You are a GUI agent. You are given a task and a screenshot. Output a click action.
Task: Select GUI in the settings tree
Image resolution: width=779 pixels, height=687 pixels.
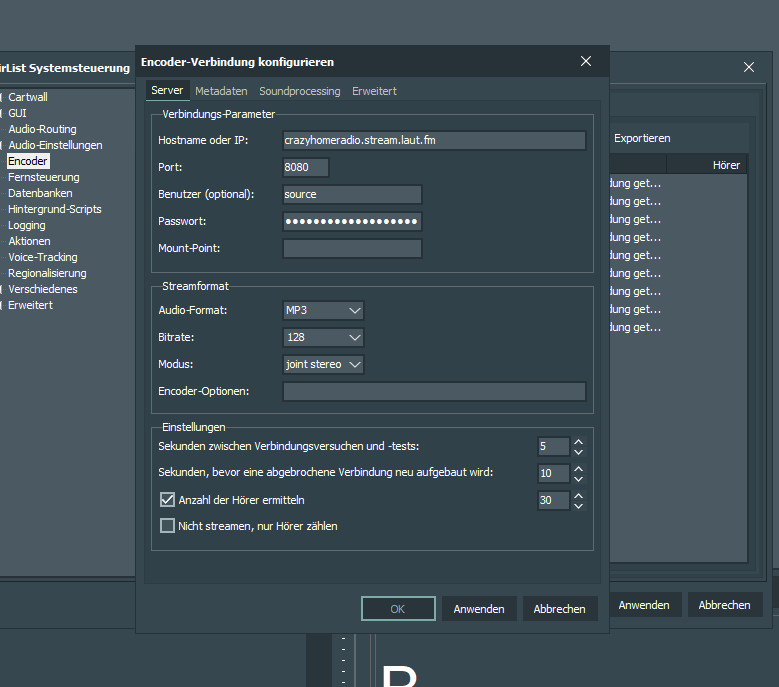tap(17, 113)
